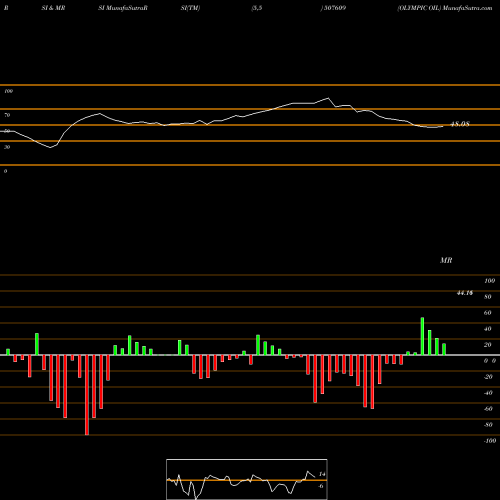
Task: Click the MR axis label -60
Action: [x=488, y=409]
